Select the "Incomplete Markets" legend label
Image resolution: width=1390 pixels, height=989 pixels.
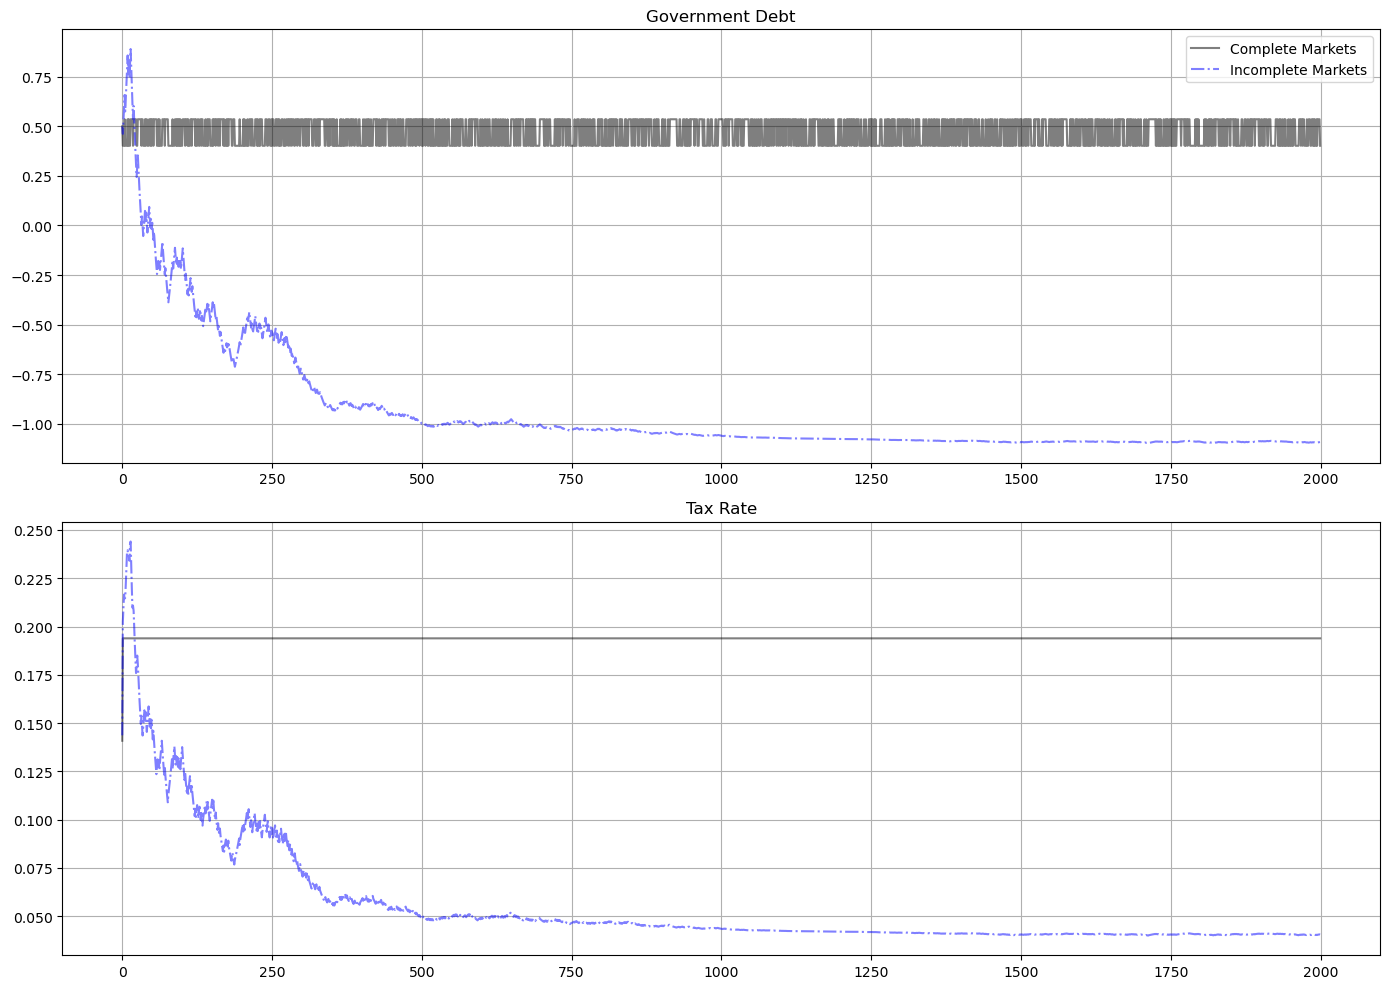1297,70
